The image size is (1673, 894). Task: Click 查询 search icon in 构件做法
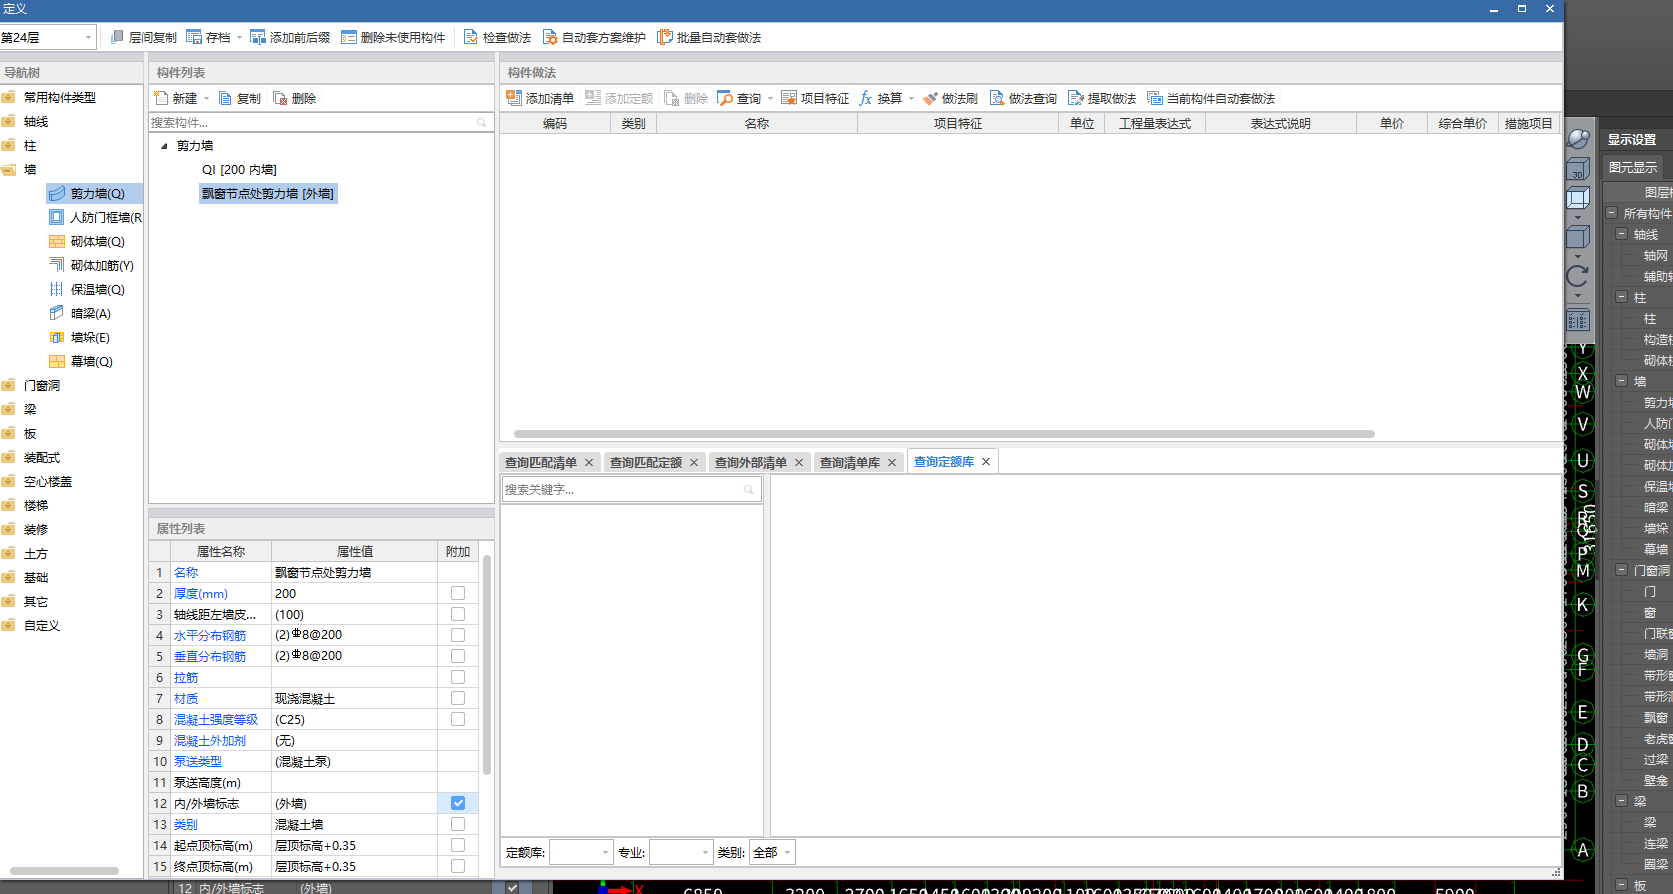pyautogui.click(x=725, y=98)
